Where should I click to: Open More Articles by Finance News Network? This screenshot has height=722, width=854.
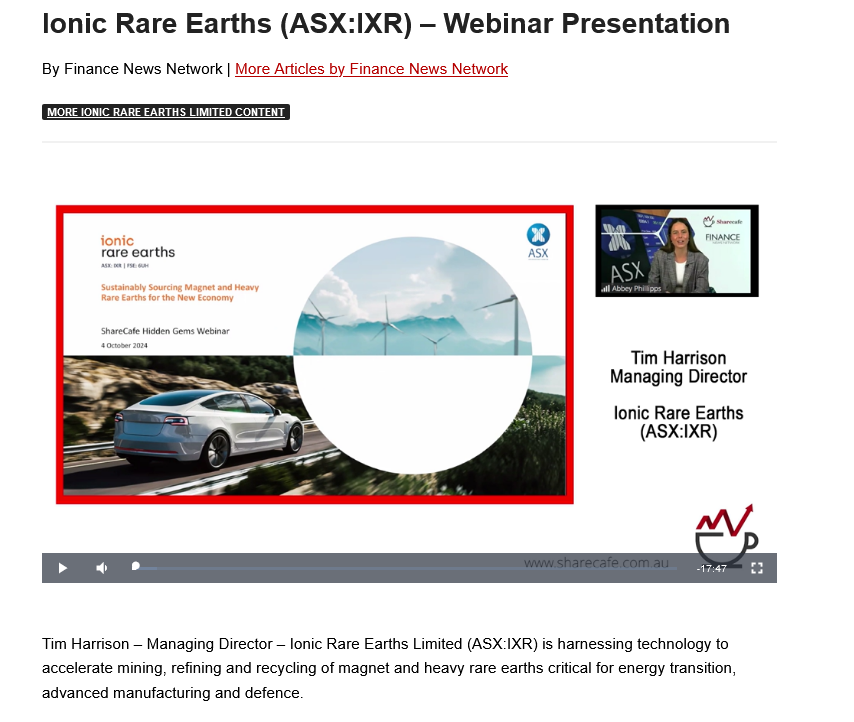click(371, 69)
